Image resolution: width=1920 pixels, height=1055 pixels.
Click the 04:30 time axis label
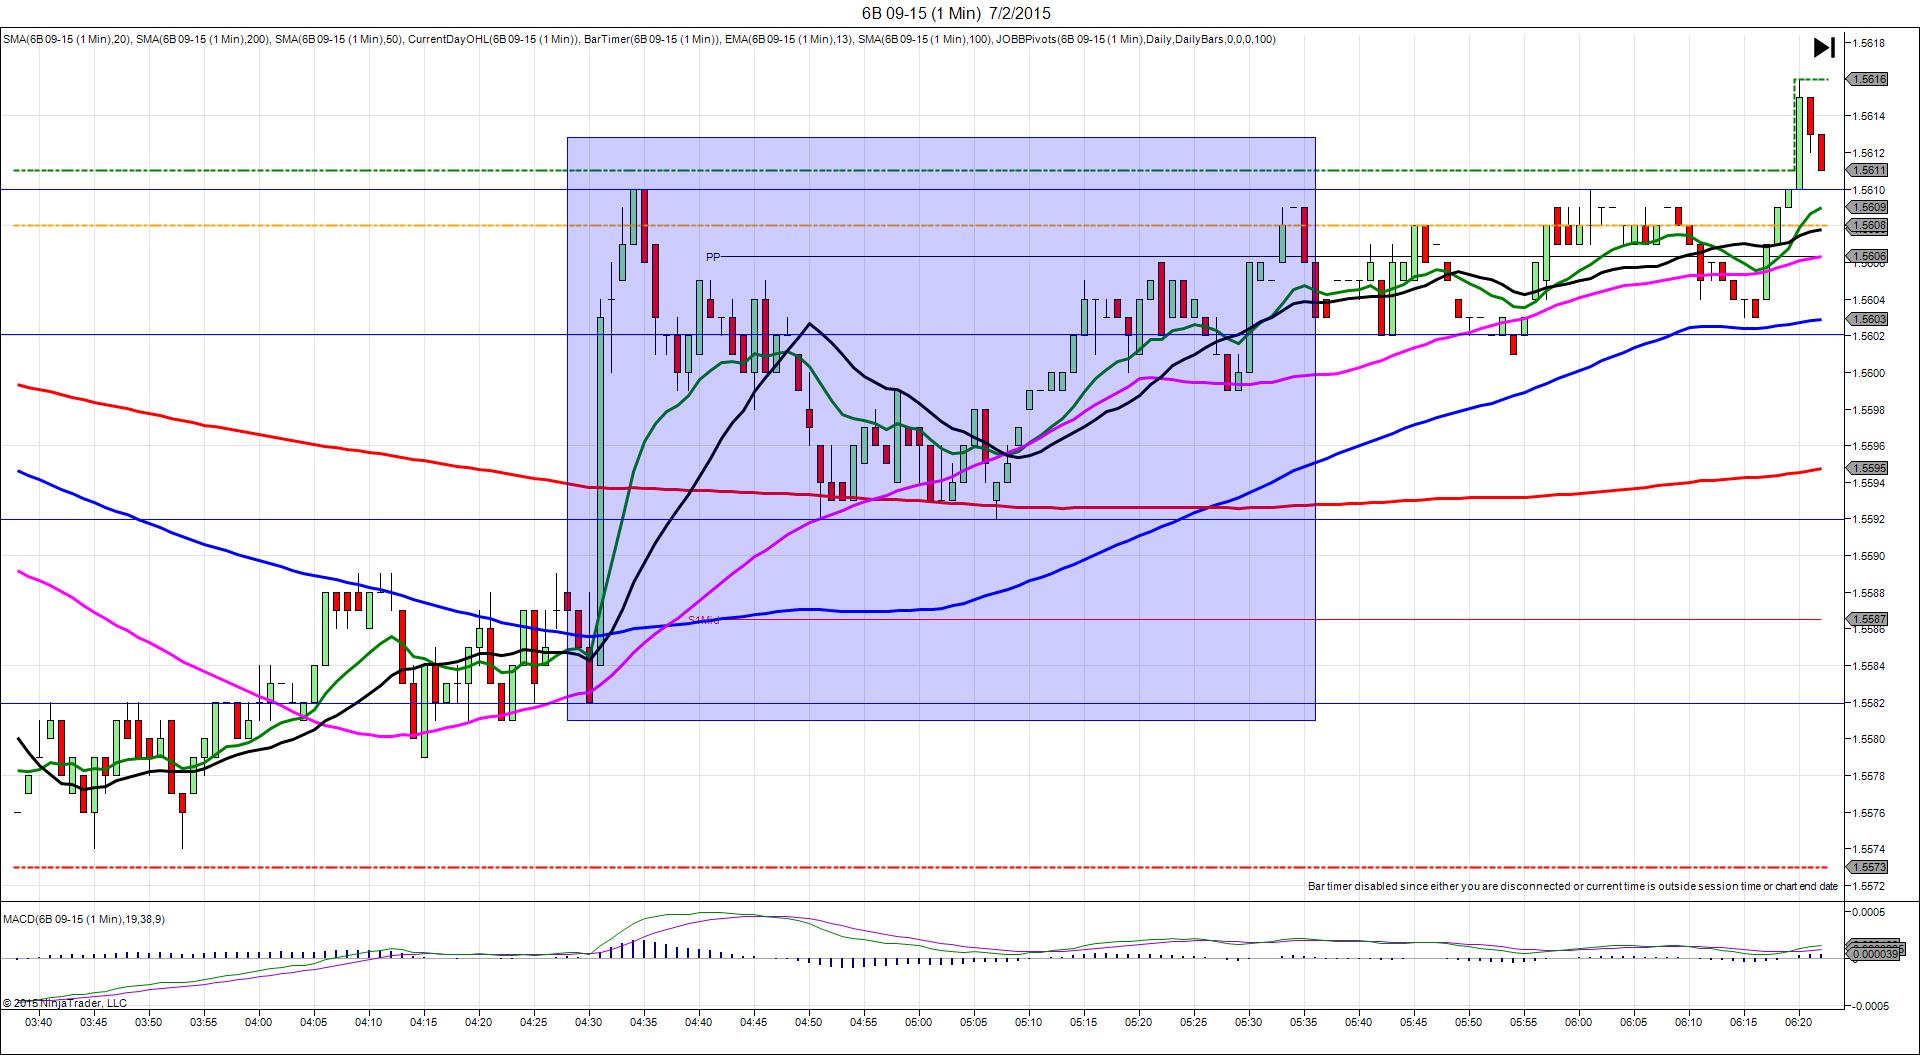[589, 1022]
